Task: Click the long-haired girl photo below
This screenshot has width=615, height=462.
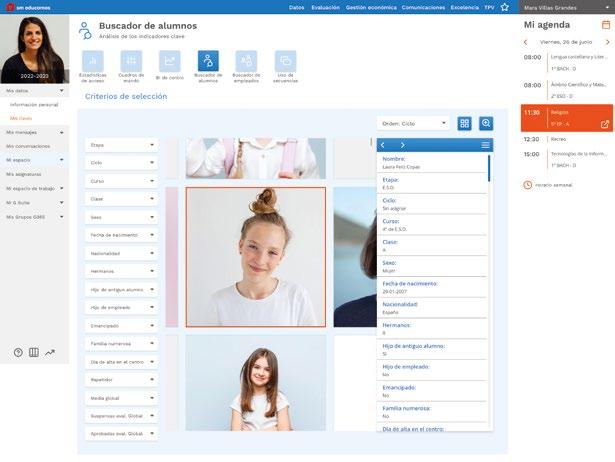Action: point(256,383)
